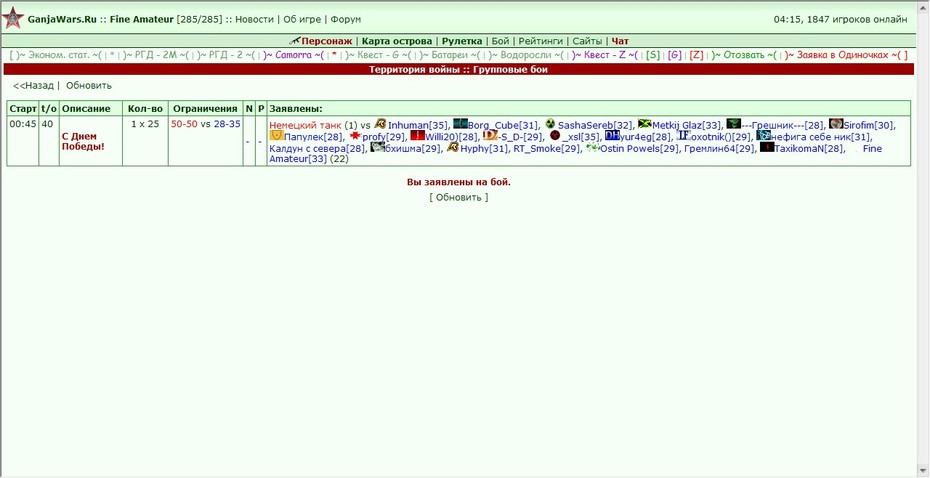Click Эконом. стат. quick link
This screenshot has width=930, height=478.
(x=59, y=55)
